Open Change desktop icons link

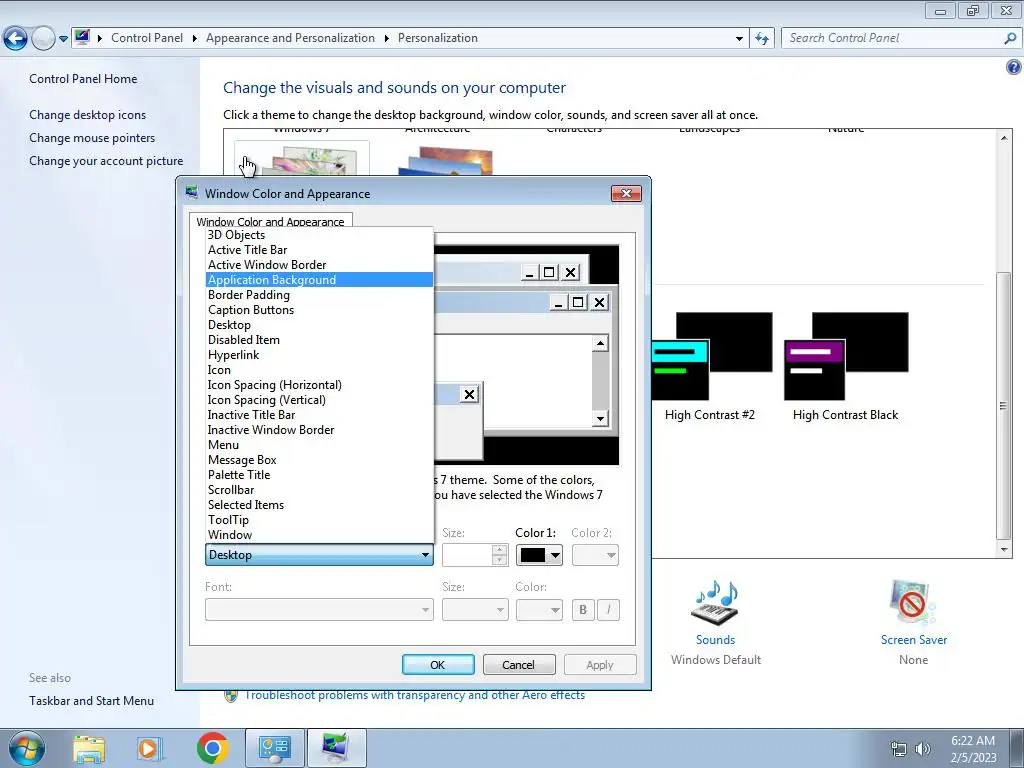[x=88, y=115]
